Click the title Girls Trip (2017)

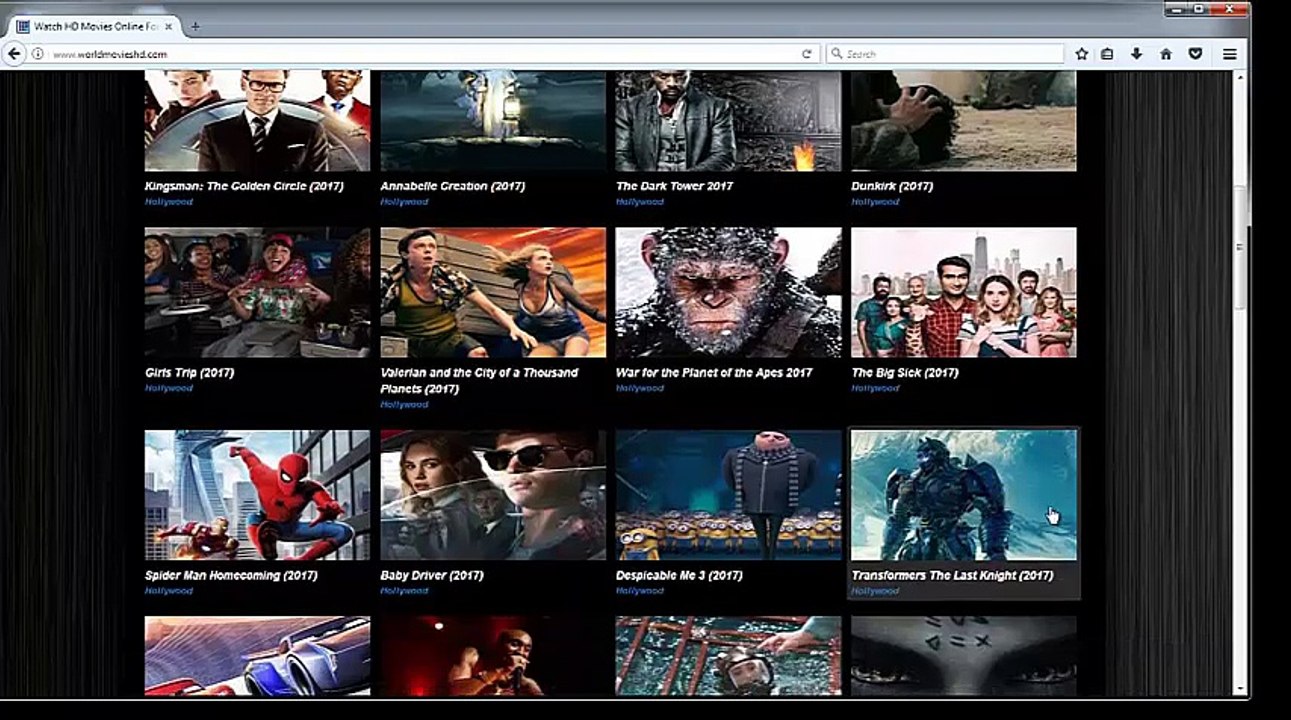tap(190, 373)
